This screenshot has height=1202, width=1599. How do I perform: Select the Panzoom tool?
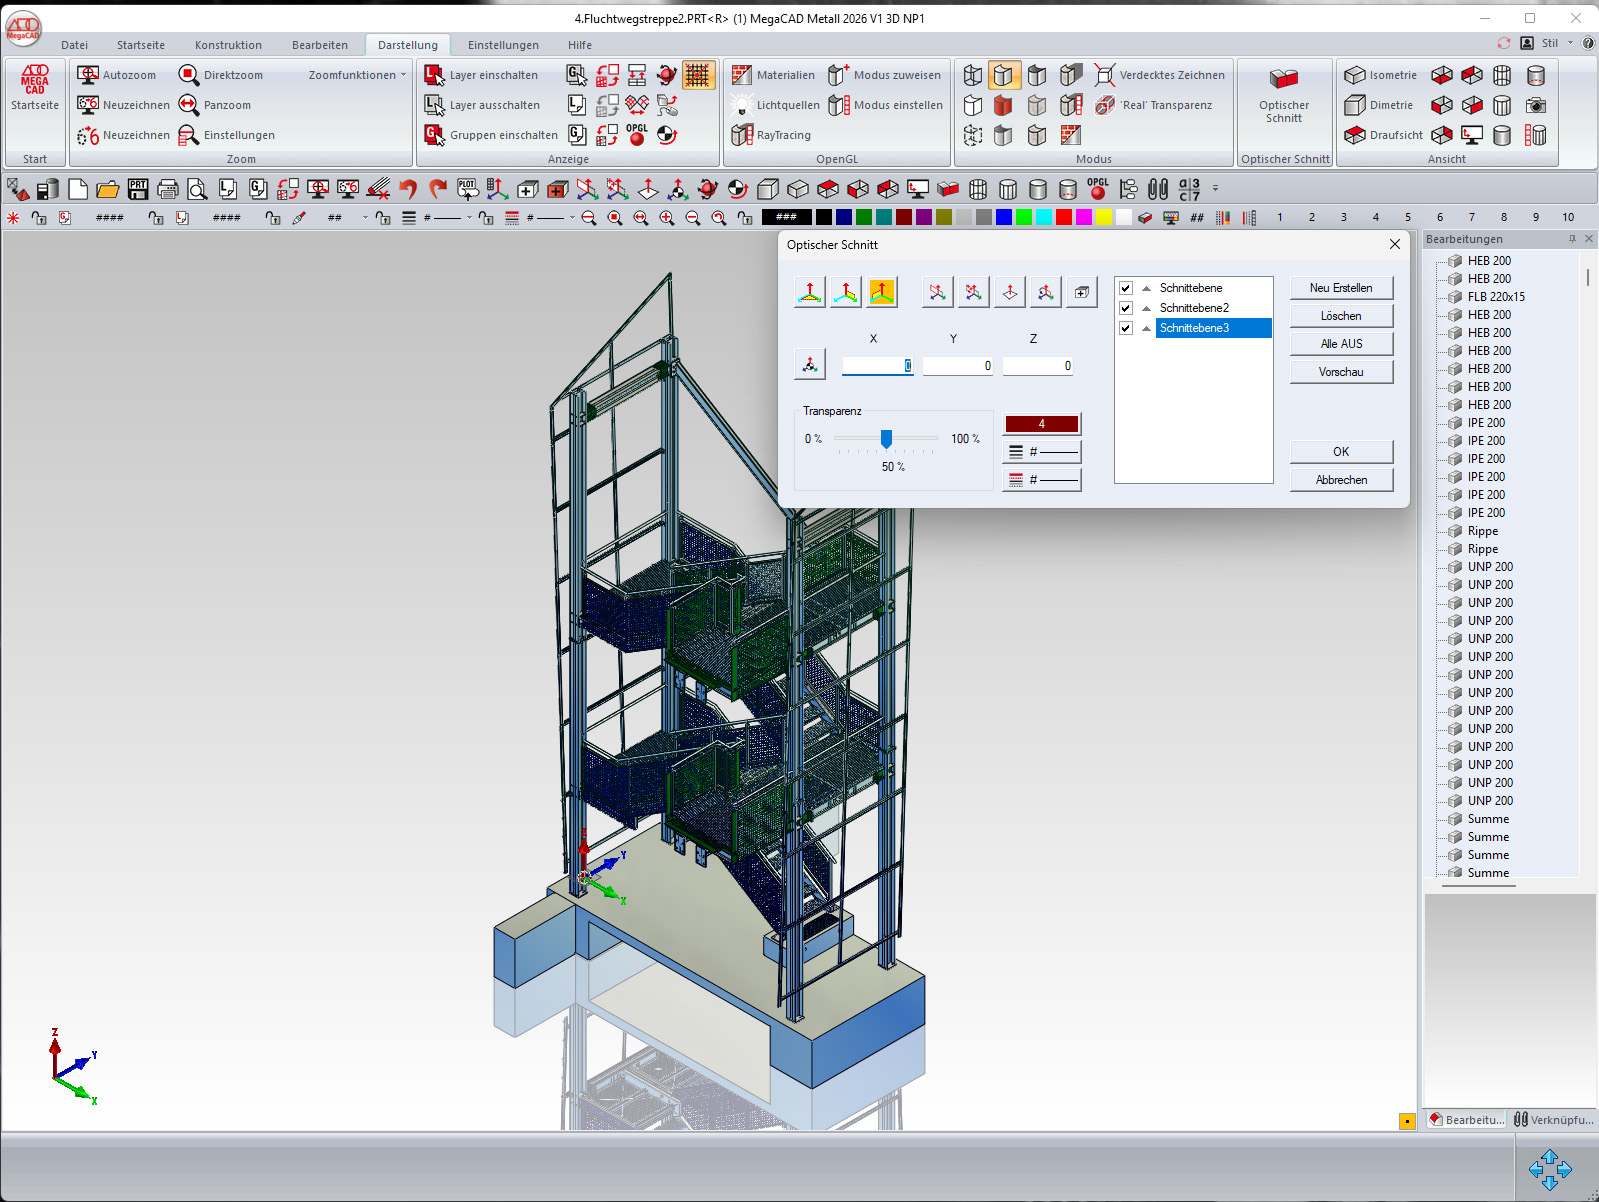[x=189, y=105]
